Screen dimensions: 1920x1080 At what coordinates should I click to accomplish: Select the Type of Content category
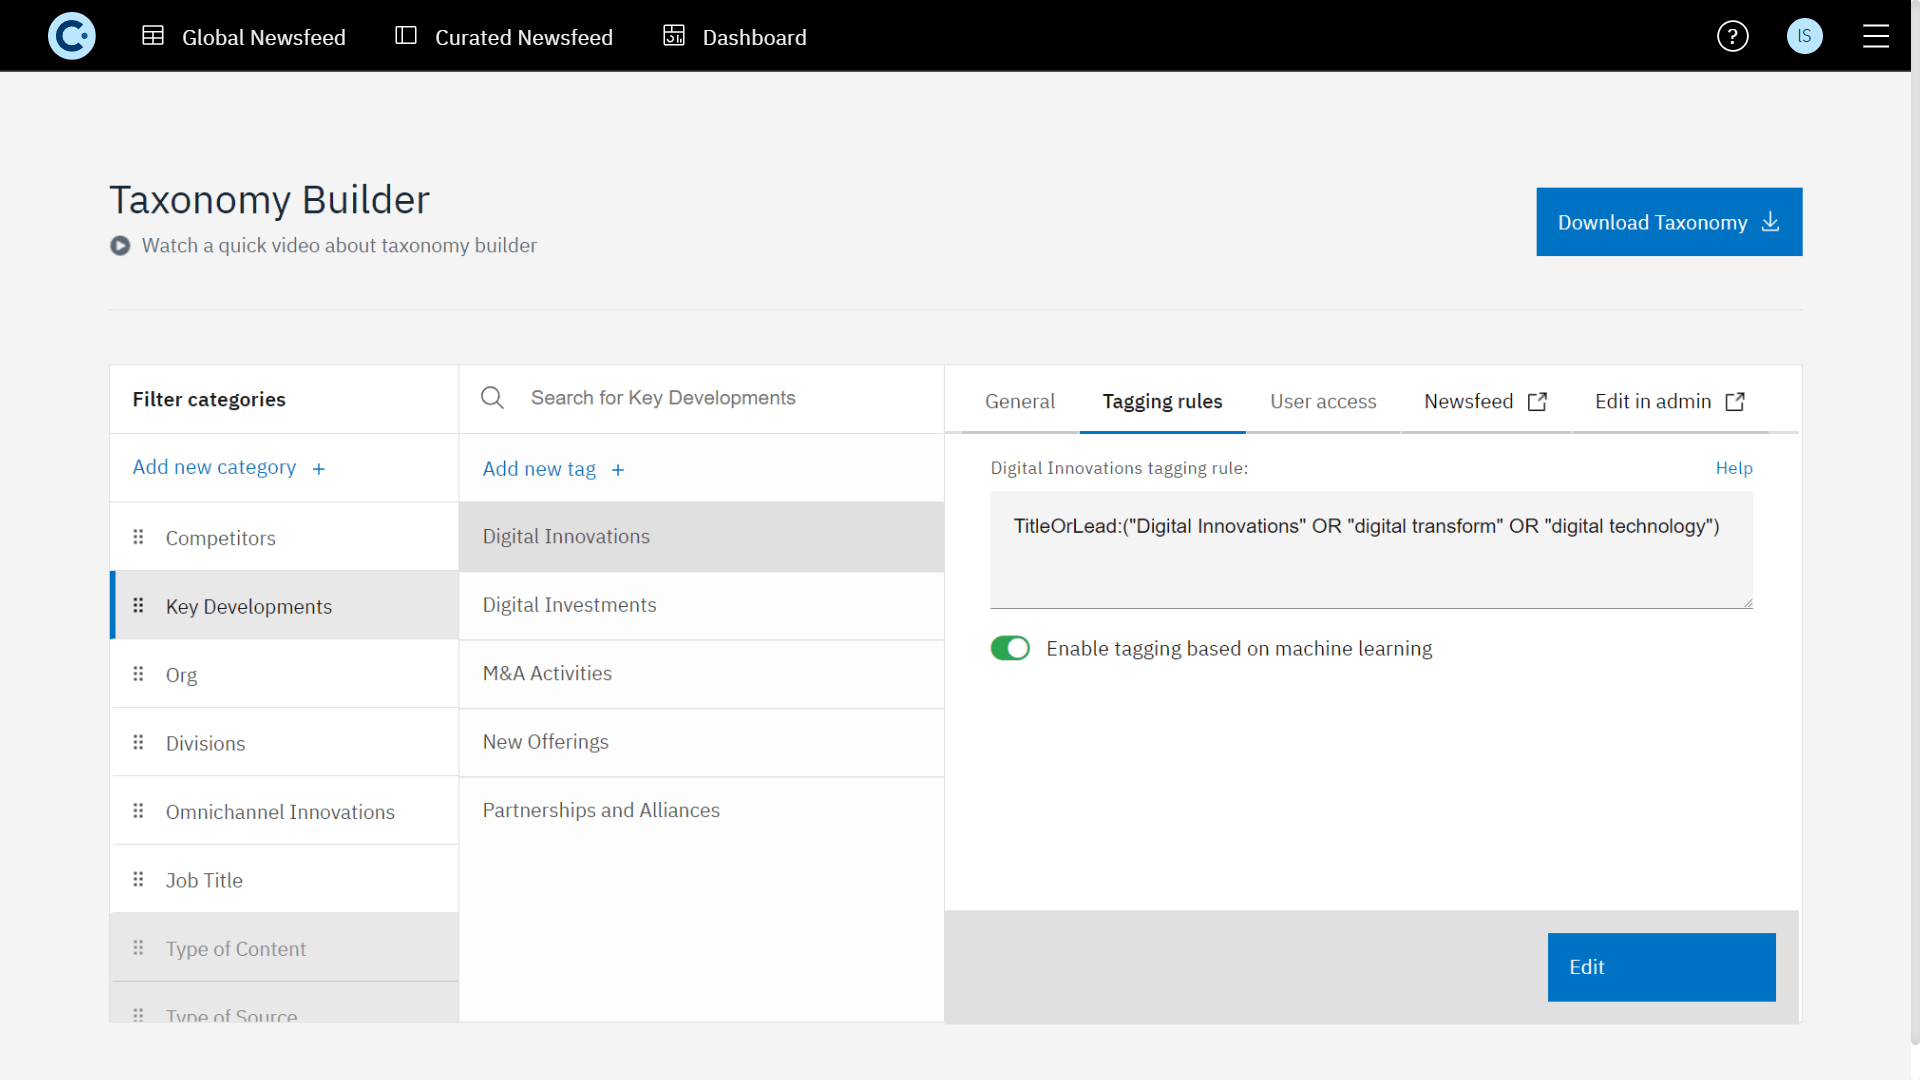(284, 947)
